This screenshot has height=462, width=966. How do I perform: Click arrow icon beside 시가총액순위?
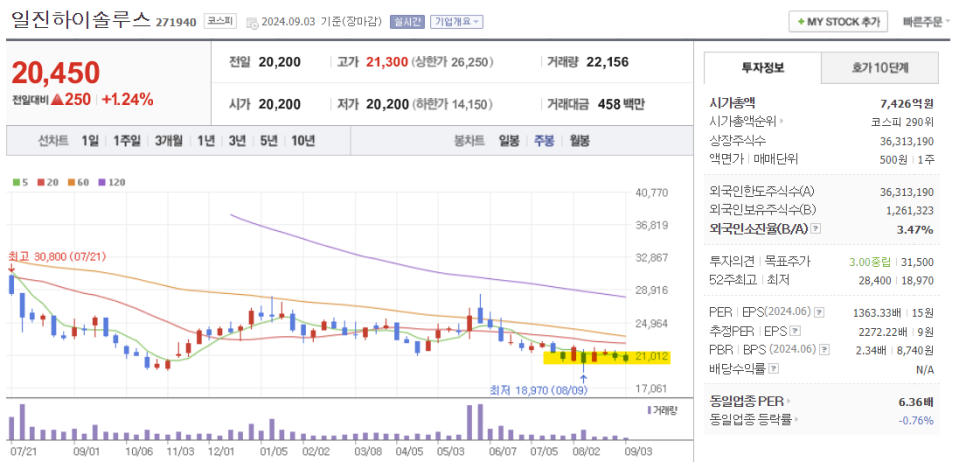pos(782,122)
